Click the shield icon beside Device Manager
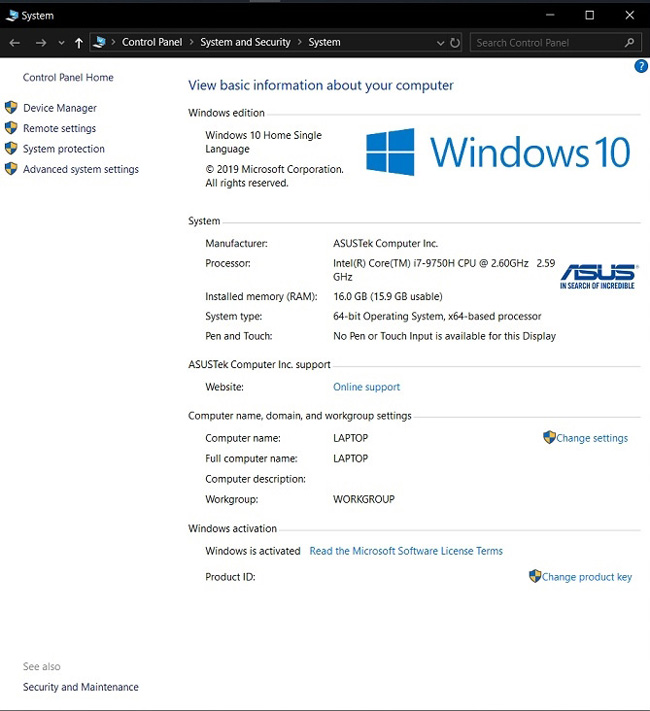 coord(11,107)
